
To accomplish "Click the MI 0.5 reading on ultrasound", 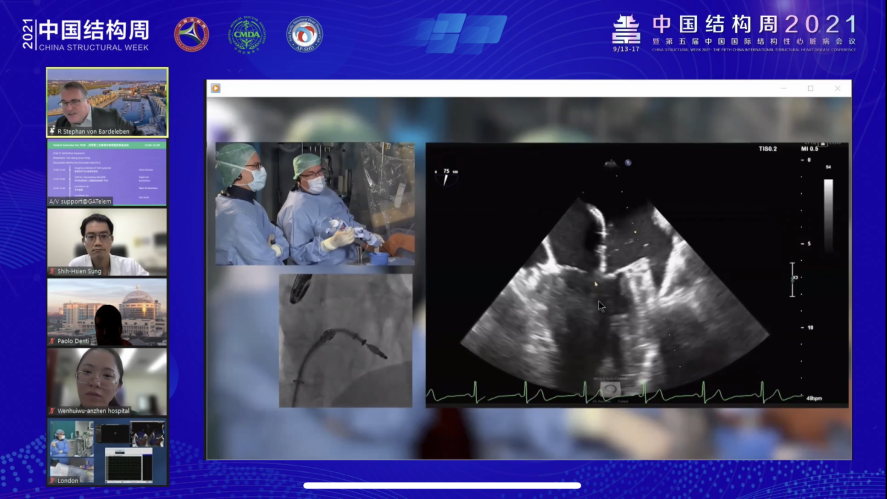I will coord(810,149).
